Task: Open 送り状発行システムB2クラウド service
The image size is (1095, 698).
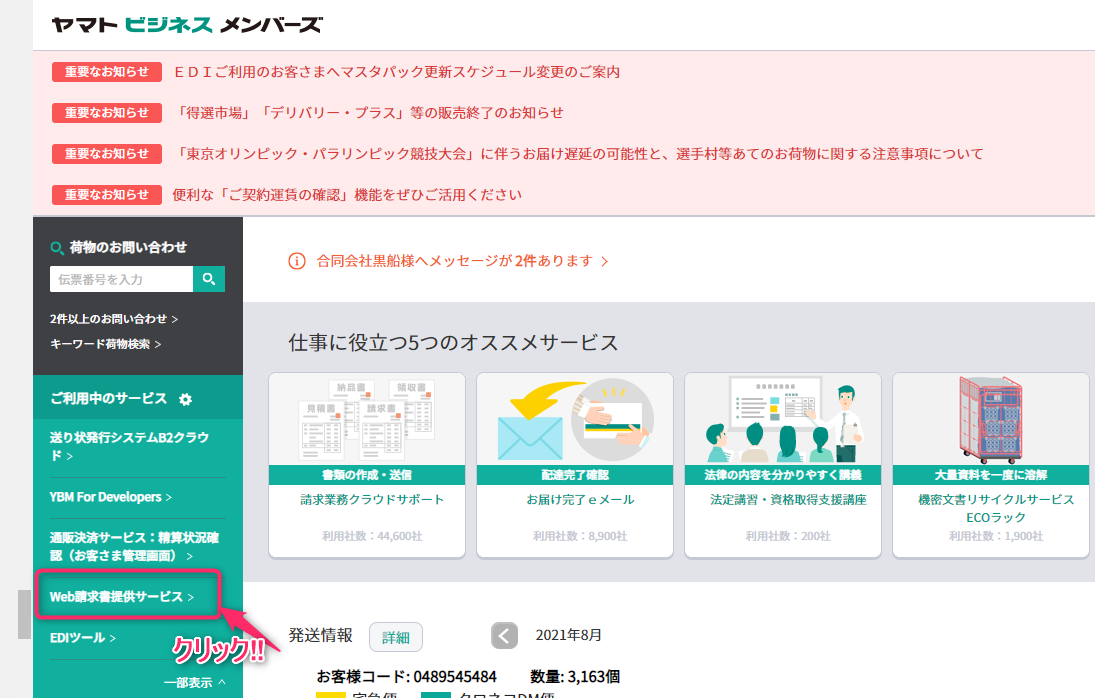Action: (130, 446)
